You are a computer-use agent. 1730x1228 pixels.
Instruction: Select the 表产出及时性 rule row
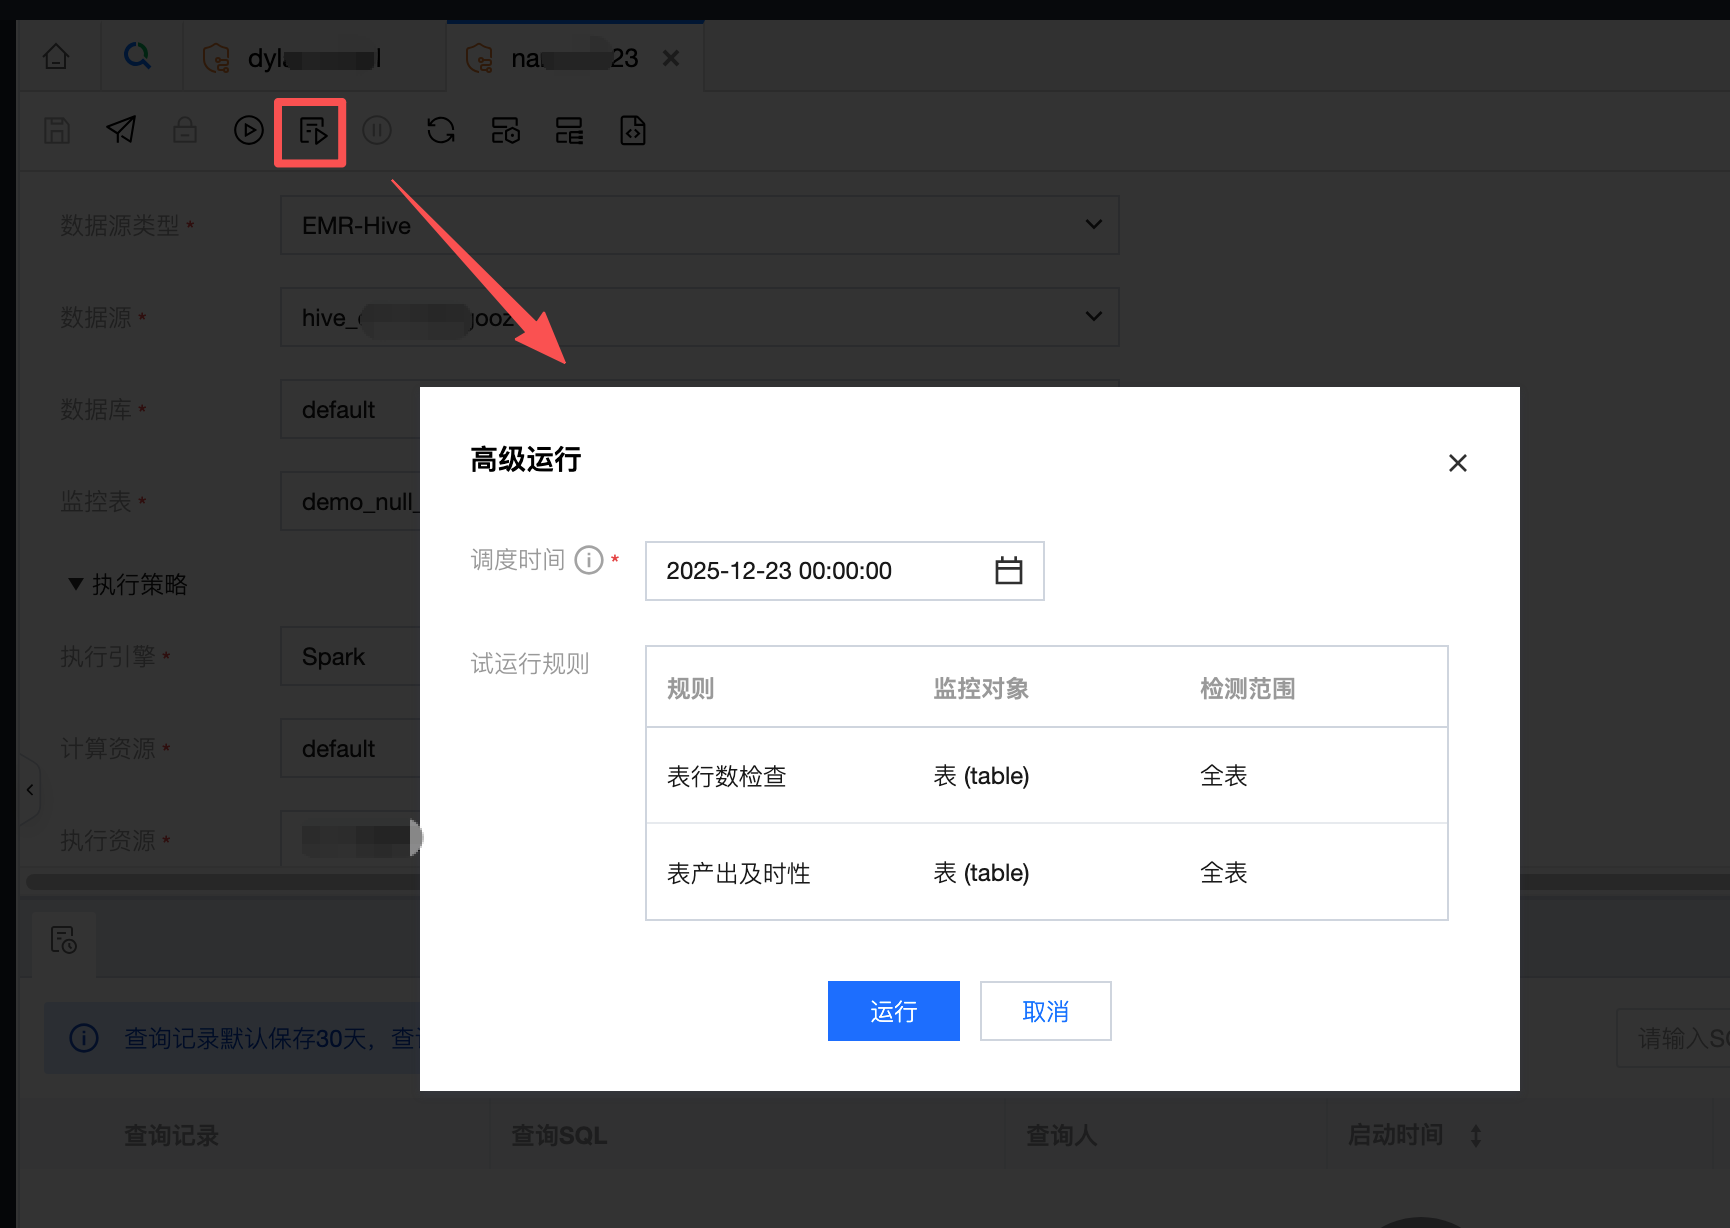(x=1047, y=872)
